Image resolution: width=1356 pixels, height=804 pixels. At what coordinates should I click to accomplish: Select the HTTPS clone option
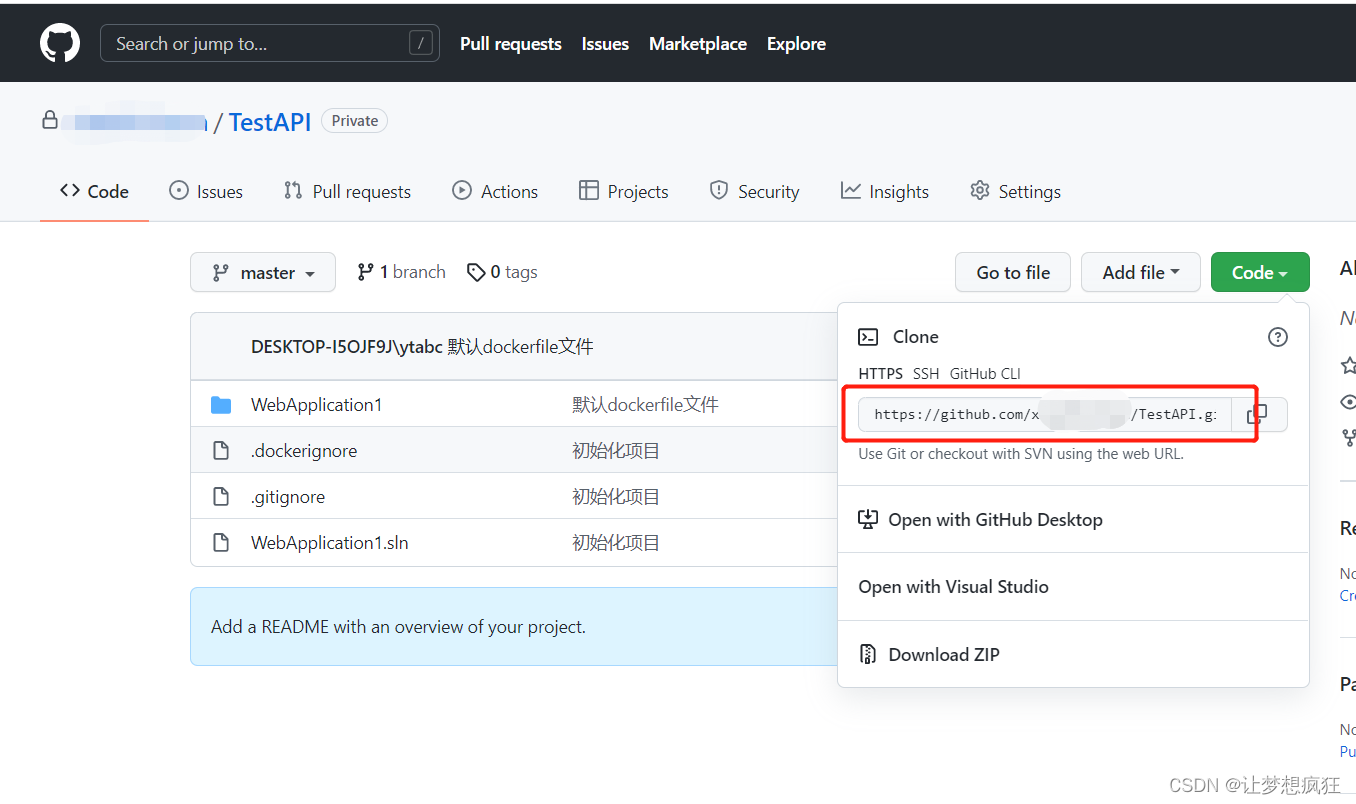[x=880, y=373]
